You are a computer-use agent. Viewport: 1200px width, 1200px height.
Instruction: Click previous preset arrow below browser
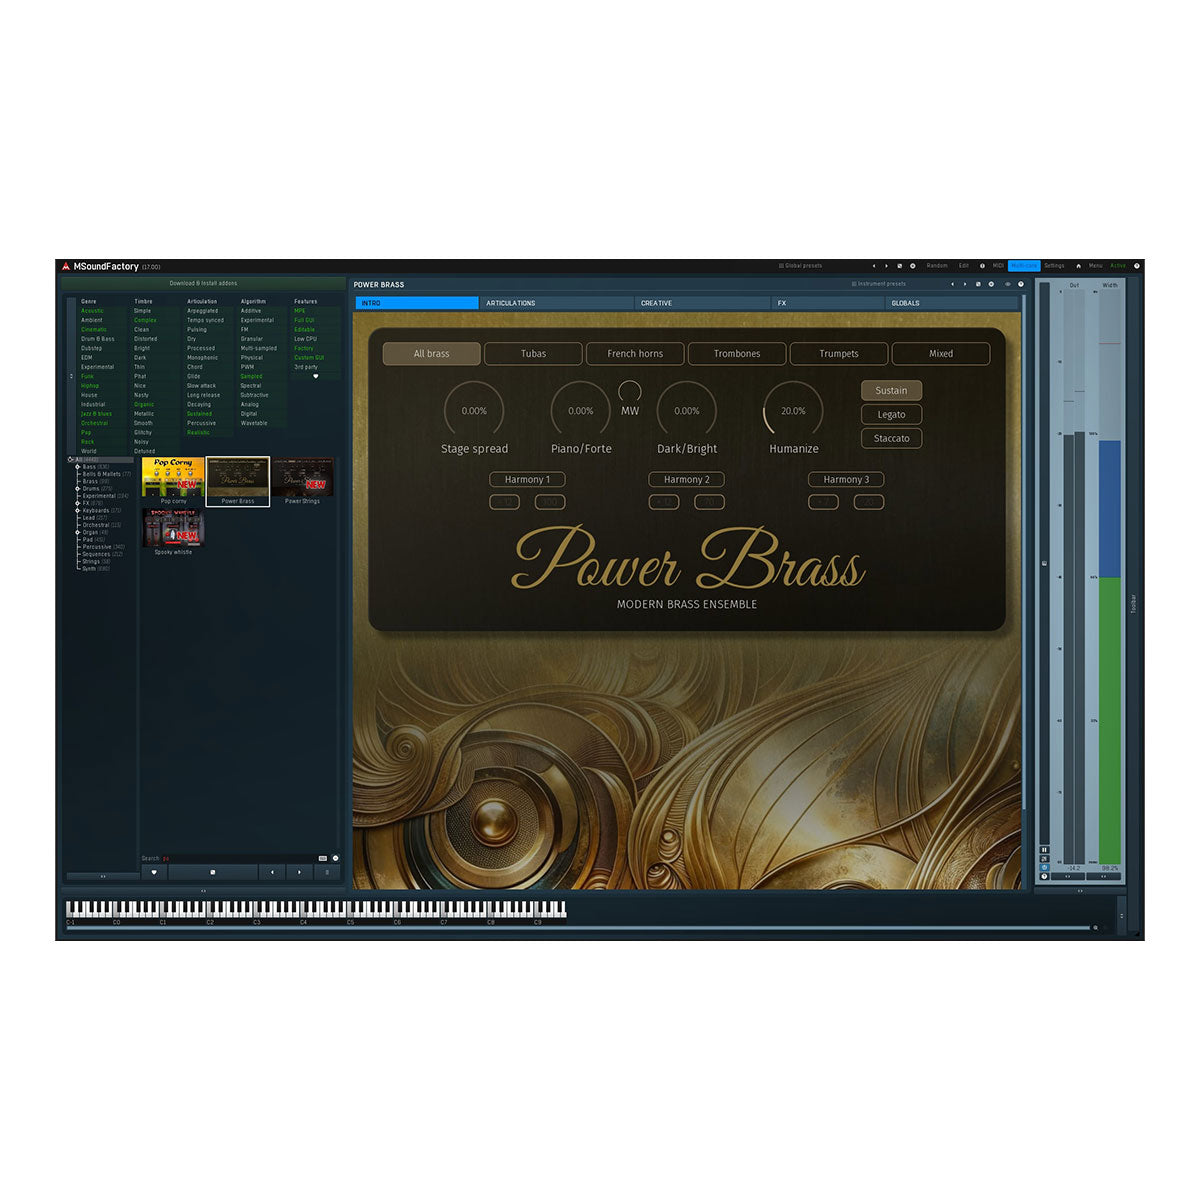(272, 872)
